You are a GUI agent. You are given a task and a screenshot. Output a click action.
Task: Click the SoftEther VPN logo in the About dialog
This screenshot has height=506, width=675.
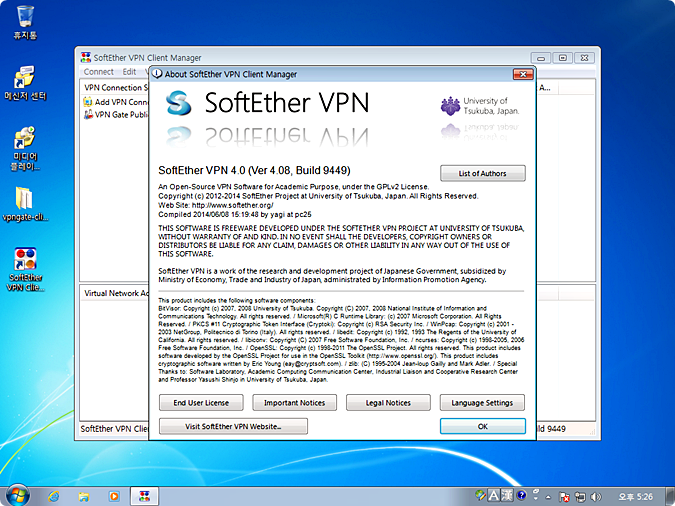[179, 103]
